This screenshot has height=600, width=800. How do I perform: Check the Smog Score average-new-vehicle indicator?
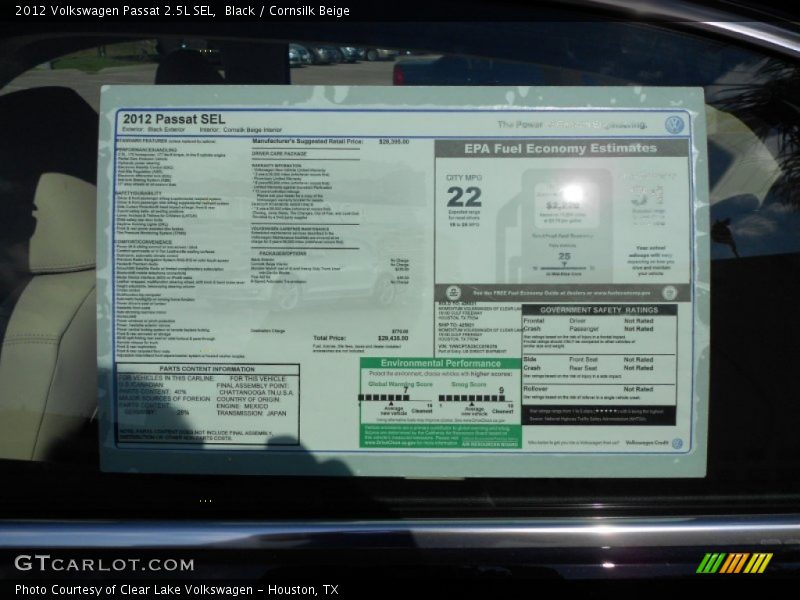click(472, 402)
